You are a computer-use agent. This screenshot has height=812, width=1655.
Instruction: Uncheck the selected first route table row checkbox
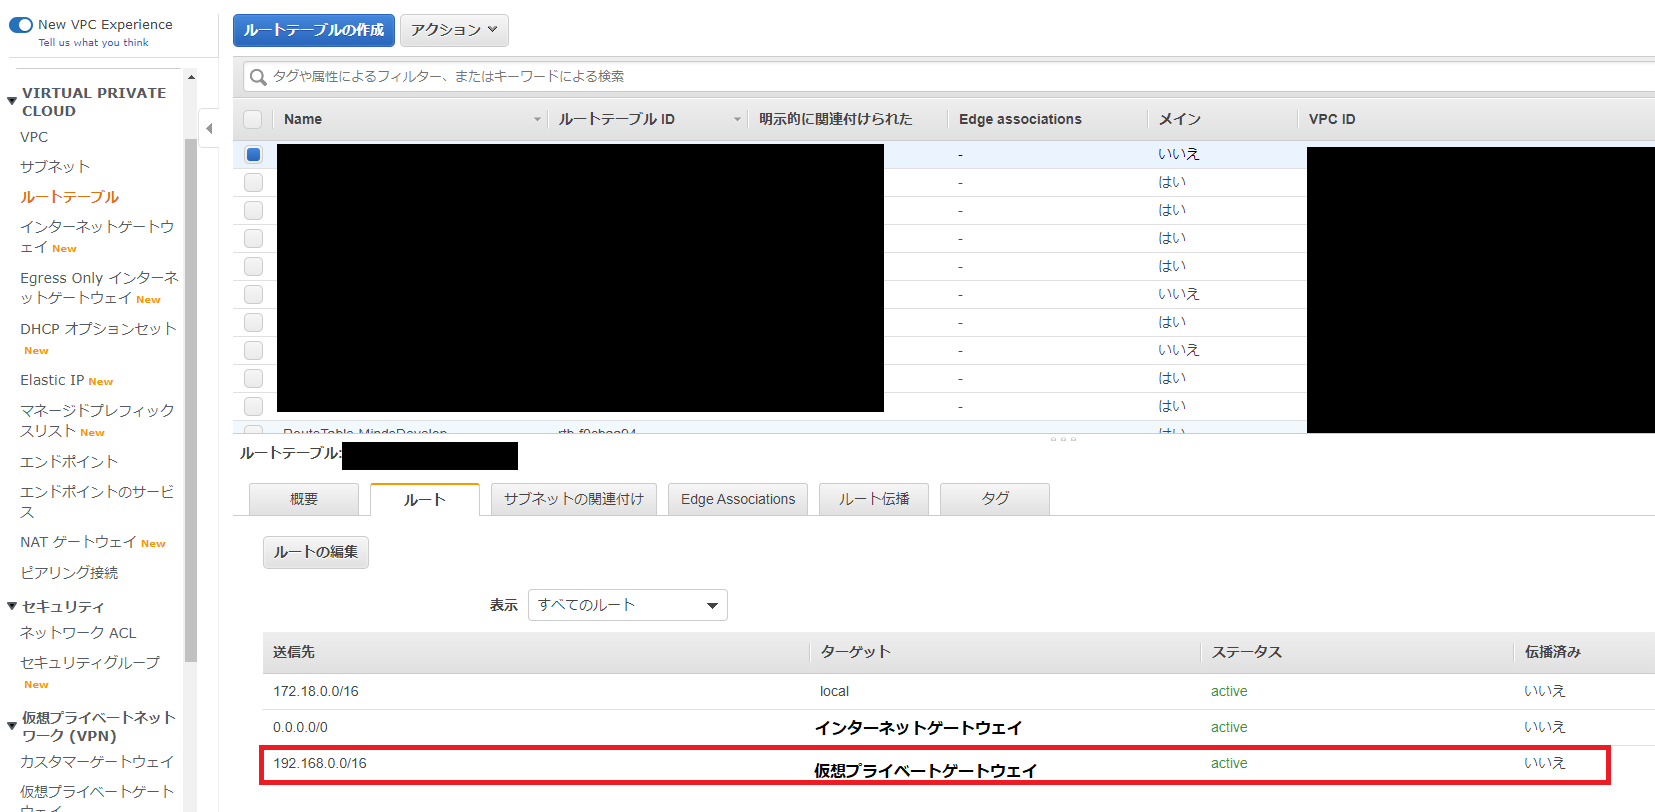(x=253, y=154)
